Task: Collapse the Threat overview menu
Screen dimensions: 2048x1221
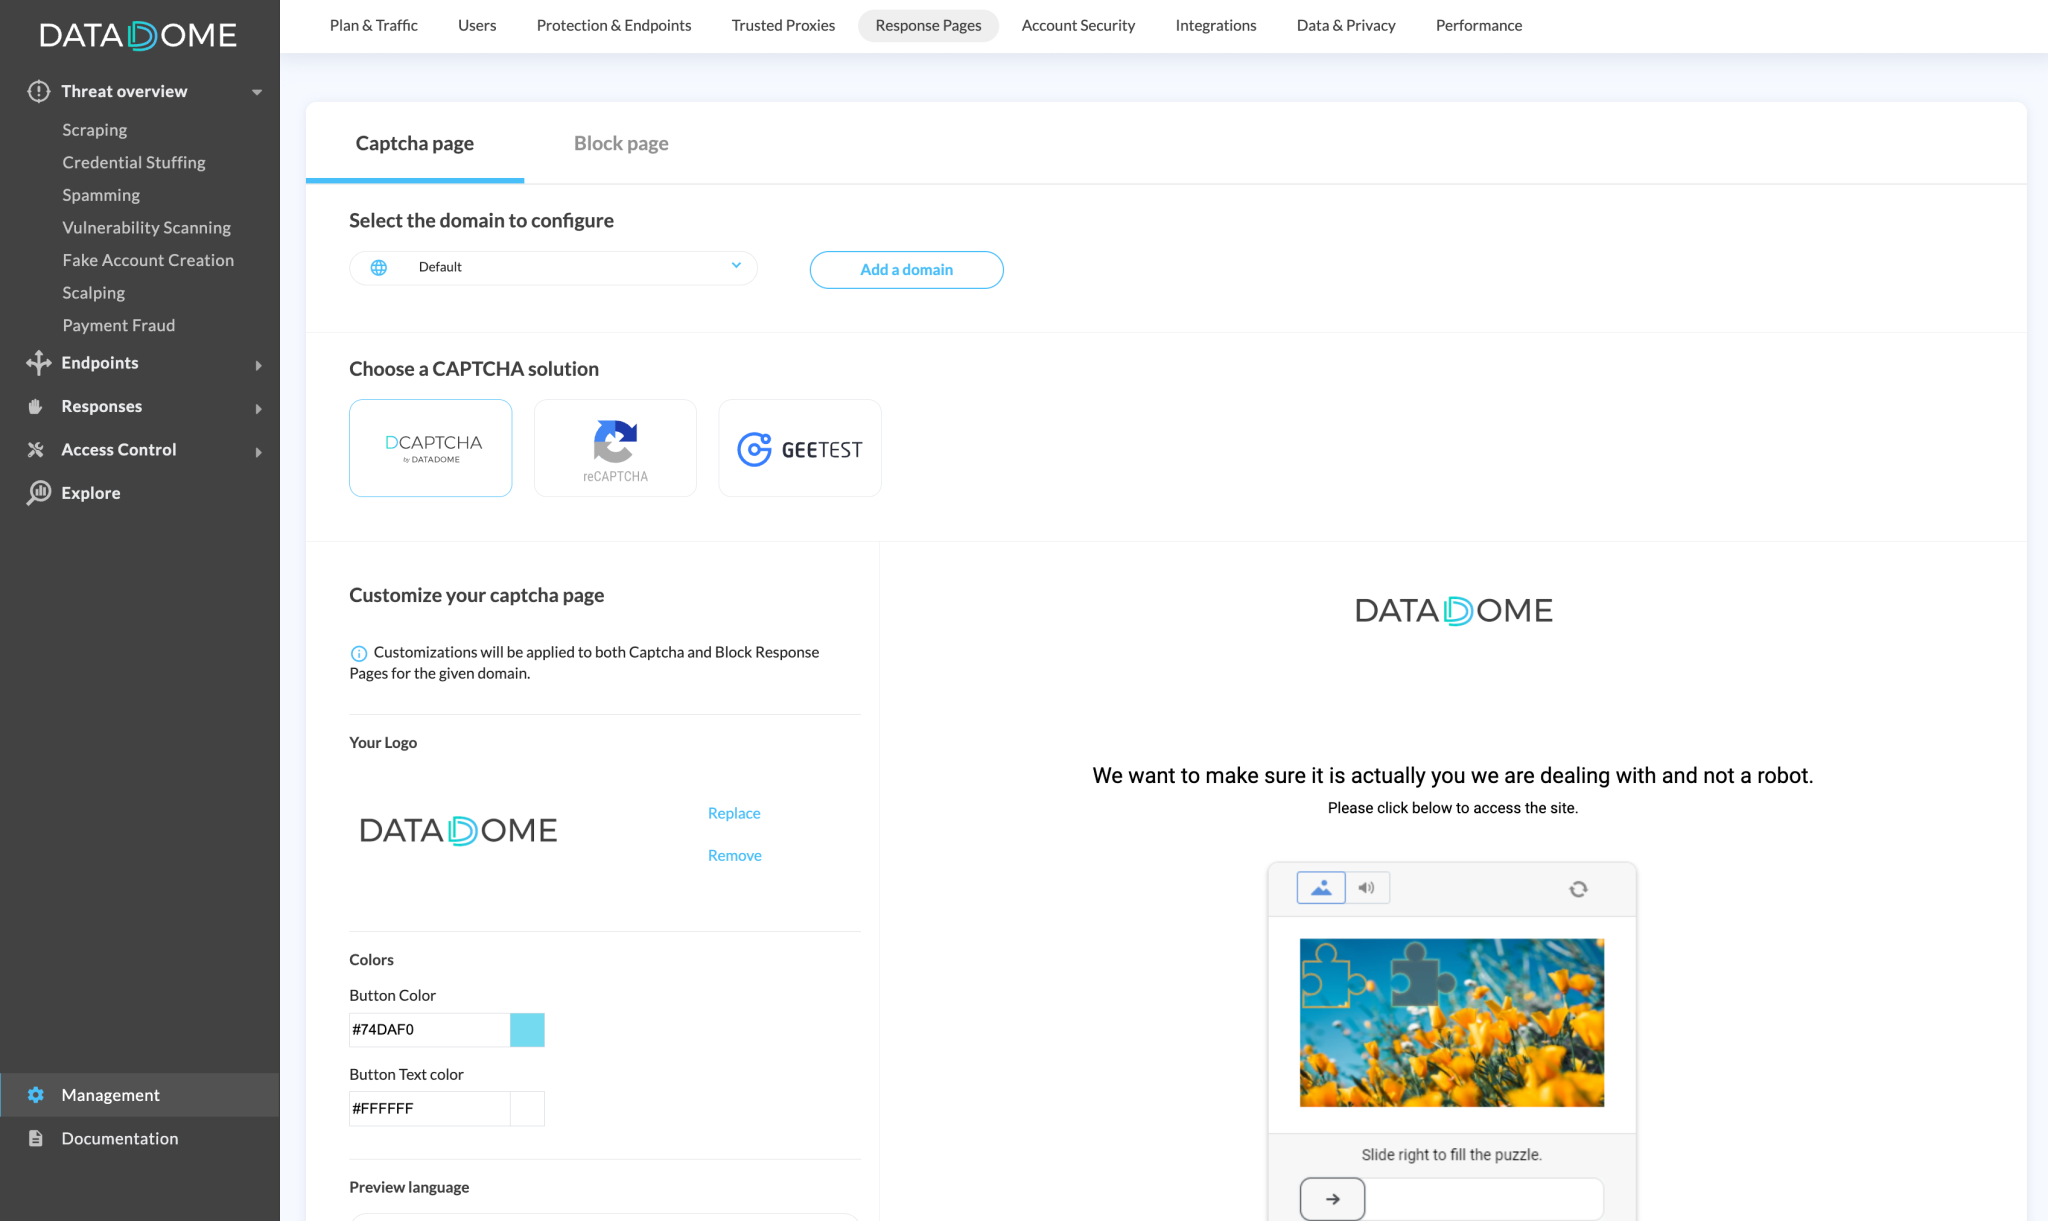Action: tap(257, 91)
